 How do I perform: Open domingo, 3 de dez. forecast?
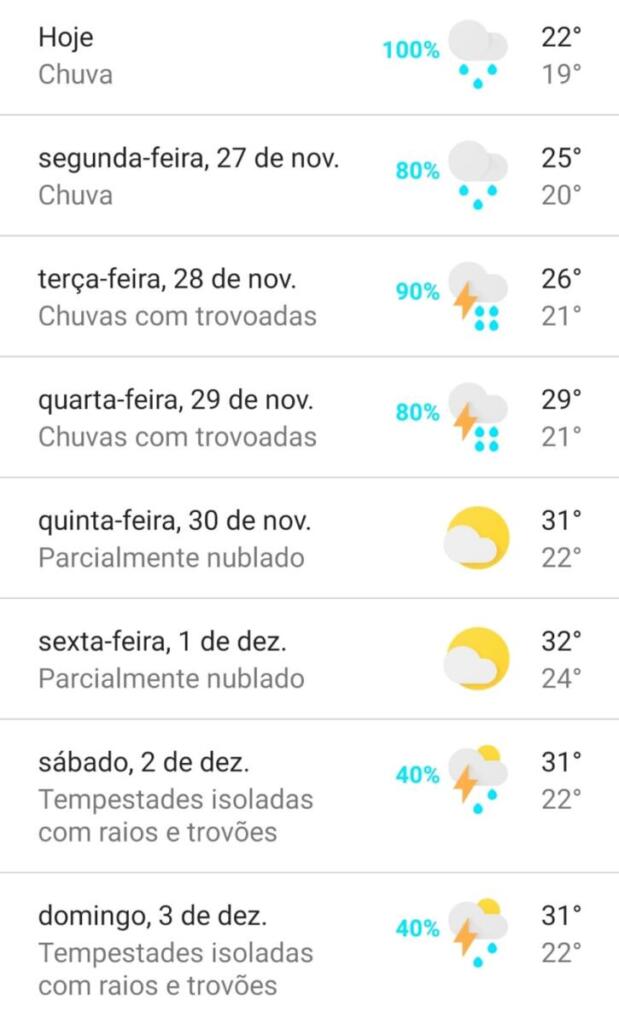152,915
